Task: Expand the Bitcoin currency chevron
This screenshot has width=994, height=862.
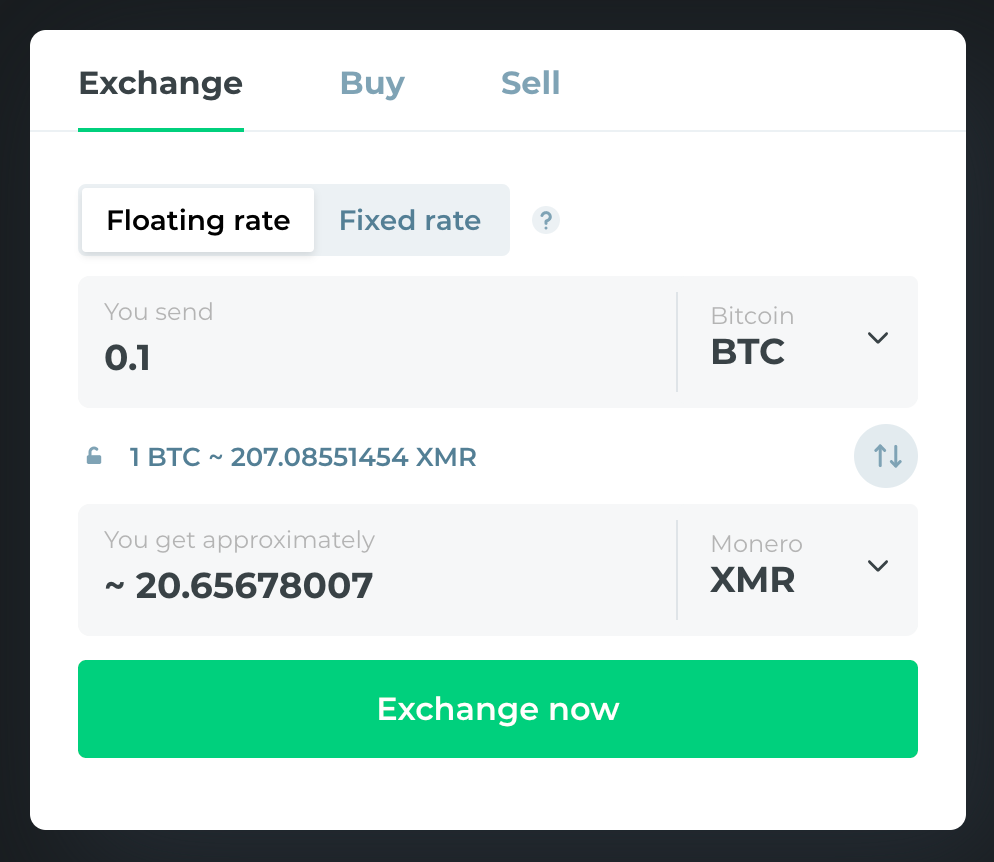Action: [878, 338]
